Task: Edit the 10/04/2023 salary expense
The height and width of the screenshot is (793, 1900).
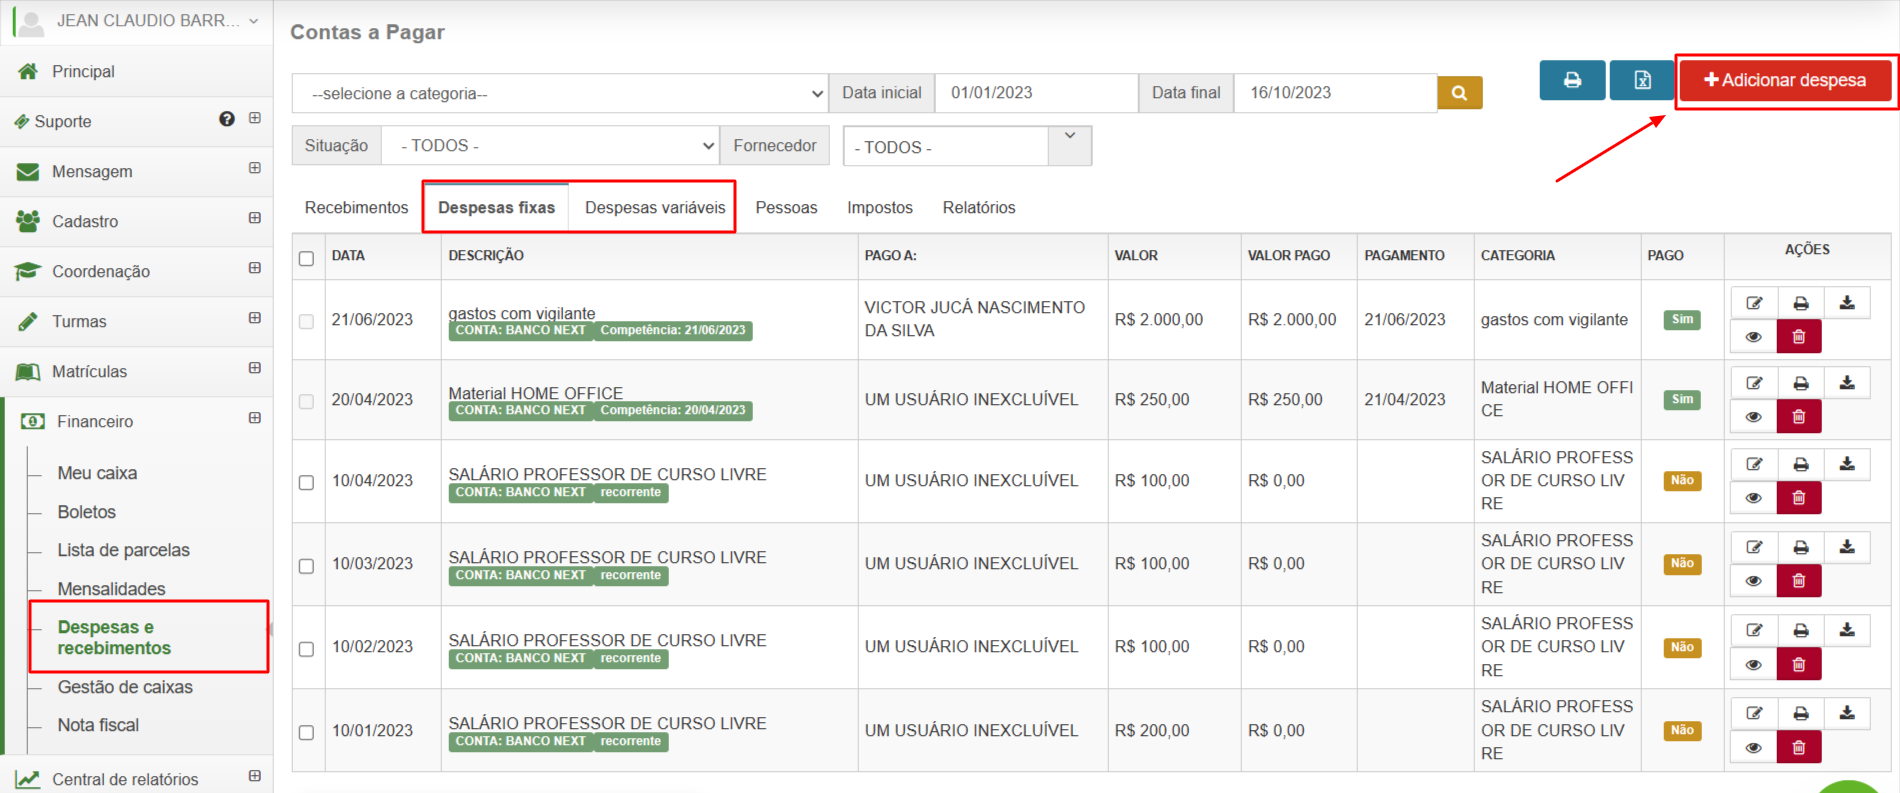Action: (x=1754, y=464)
